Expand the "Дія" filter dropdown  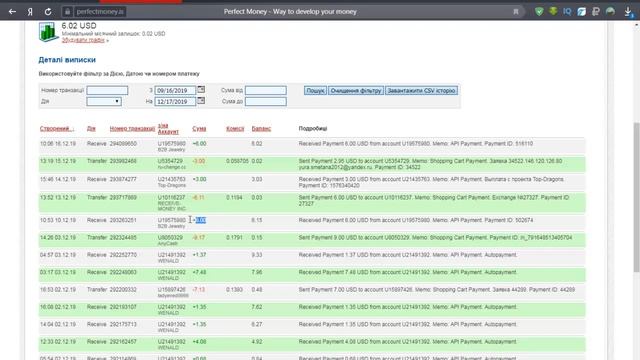click(x=104, y=101)
